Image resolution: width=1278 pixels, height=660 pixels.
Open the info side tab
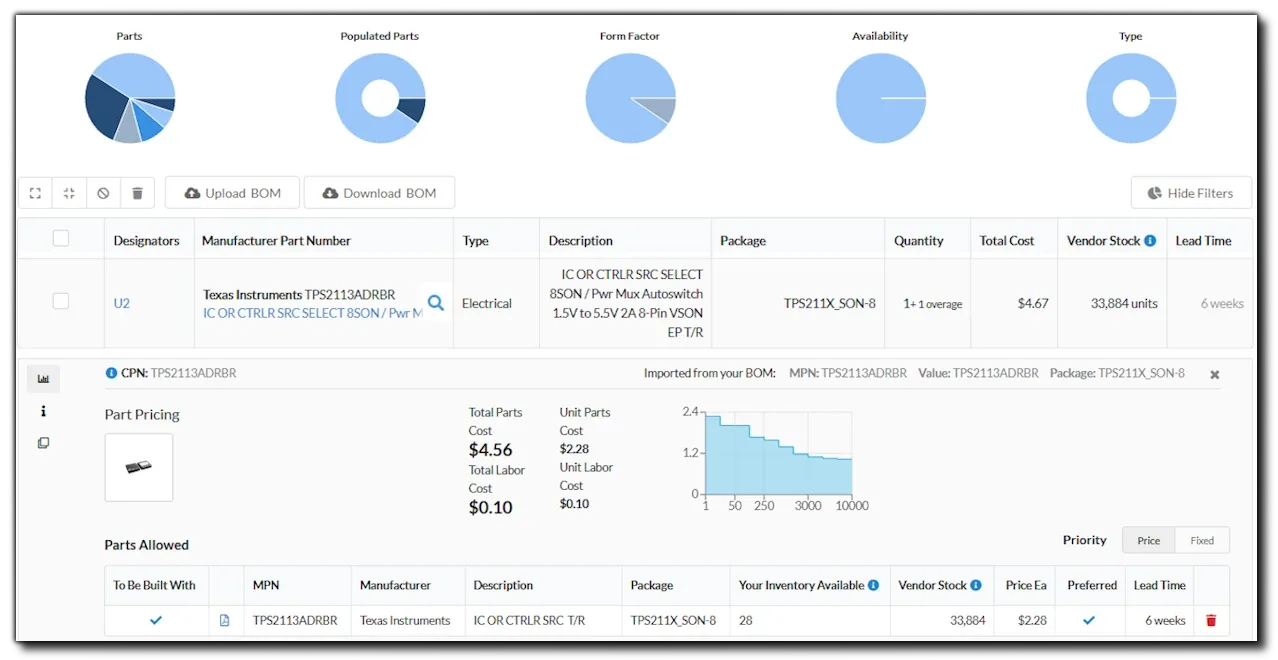tap(43, 411)
